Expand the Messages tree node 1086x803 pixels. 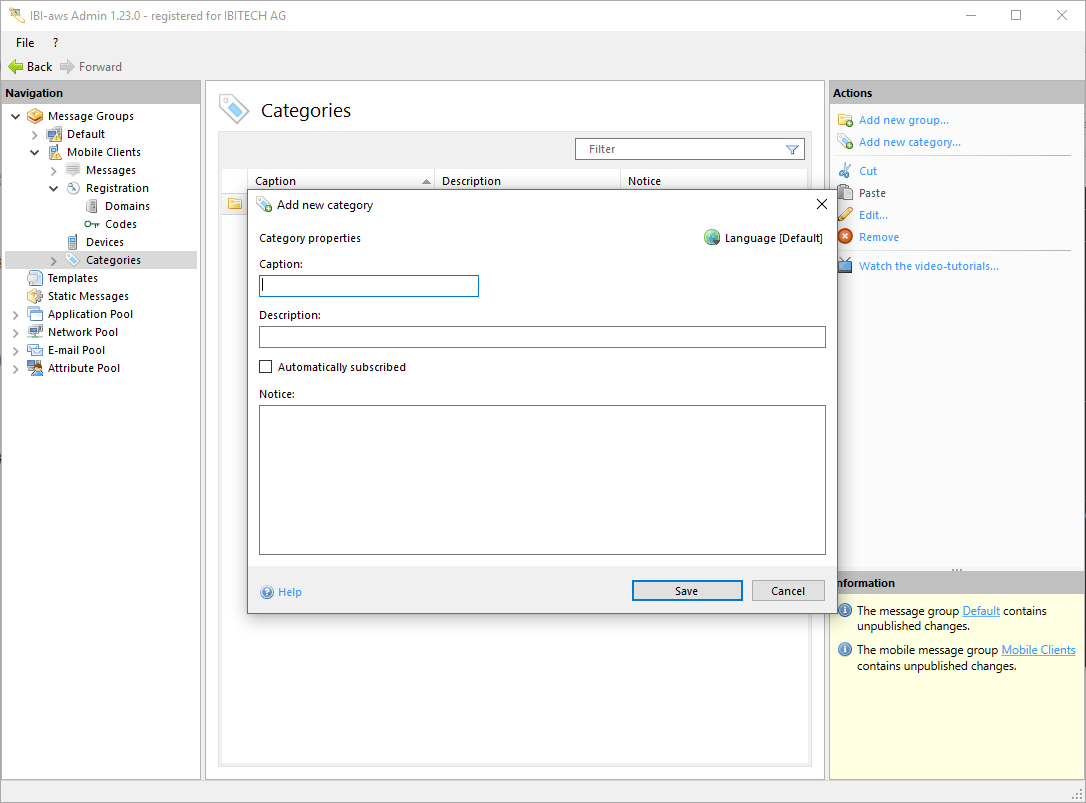[x=54, y=171]
